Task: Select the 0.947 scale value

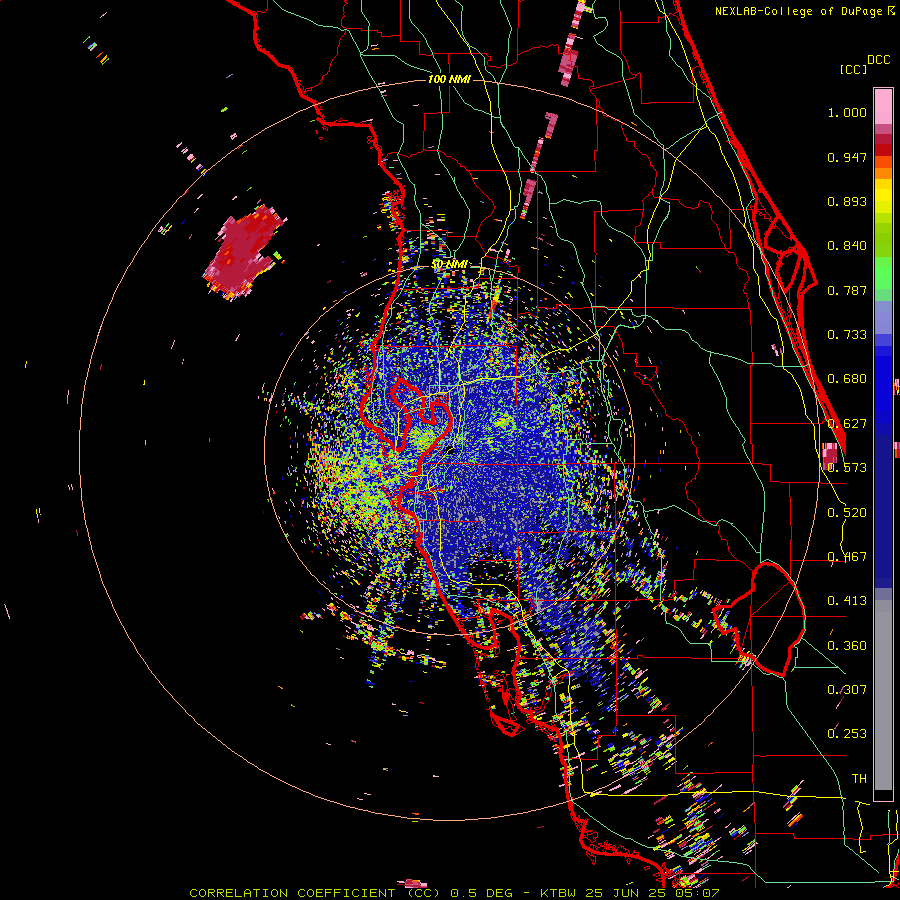Action: click(x=847, y=157)
